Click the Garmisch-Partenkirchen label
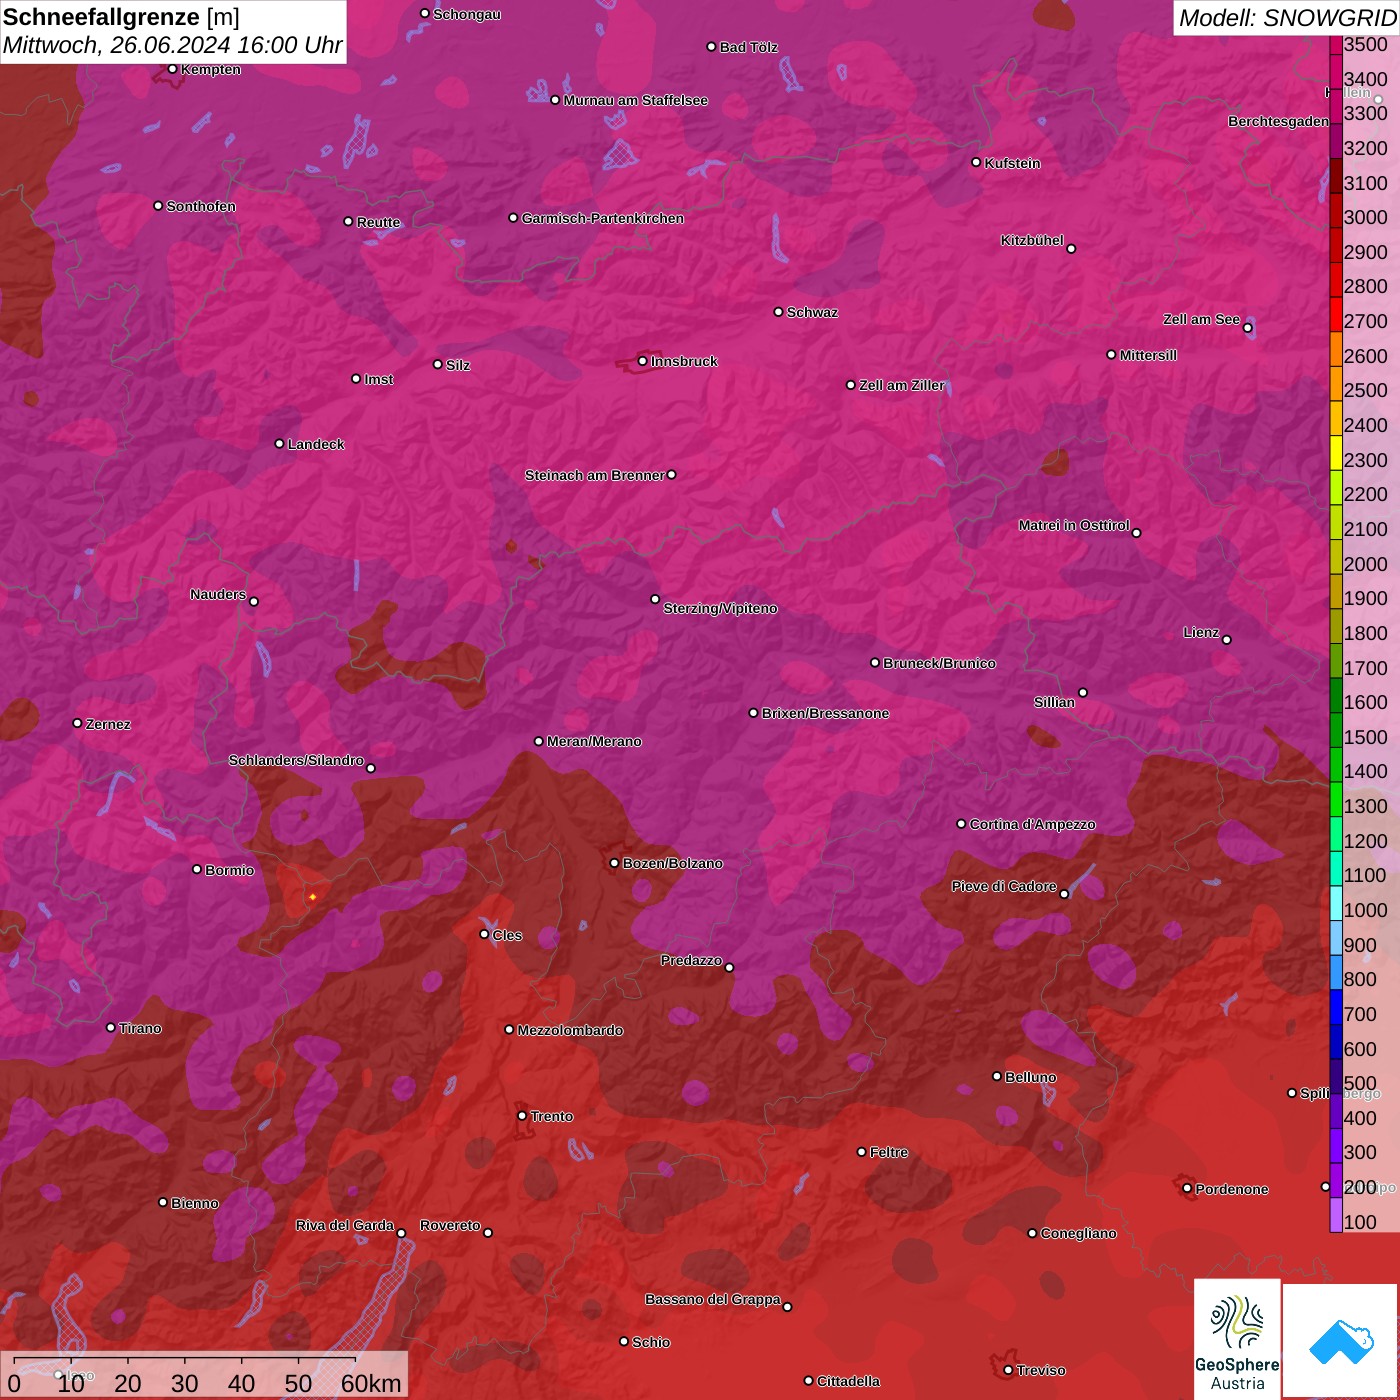The image size is (1400, 1400). click(603, 218)
